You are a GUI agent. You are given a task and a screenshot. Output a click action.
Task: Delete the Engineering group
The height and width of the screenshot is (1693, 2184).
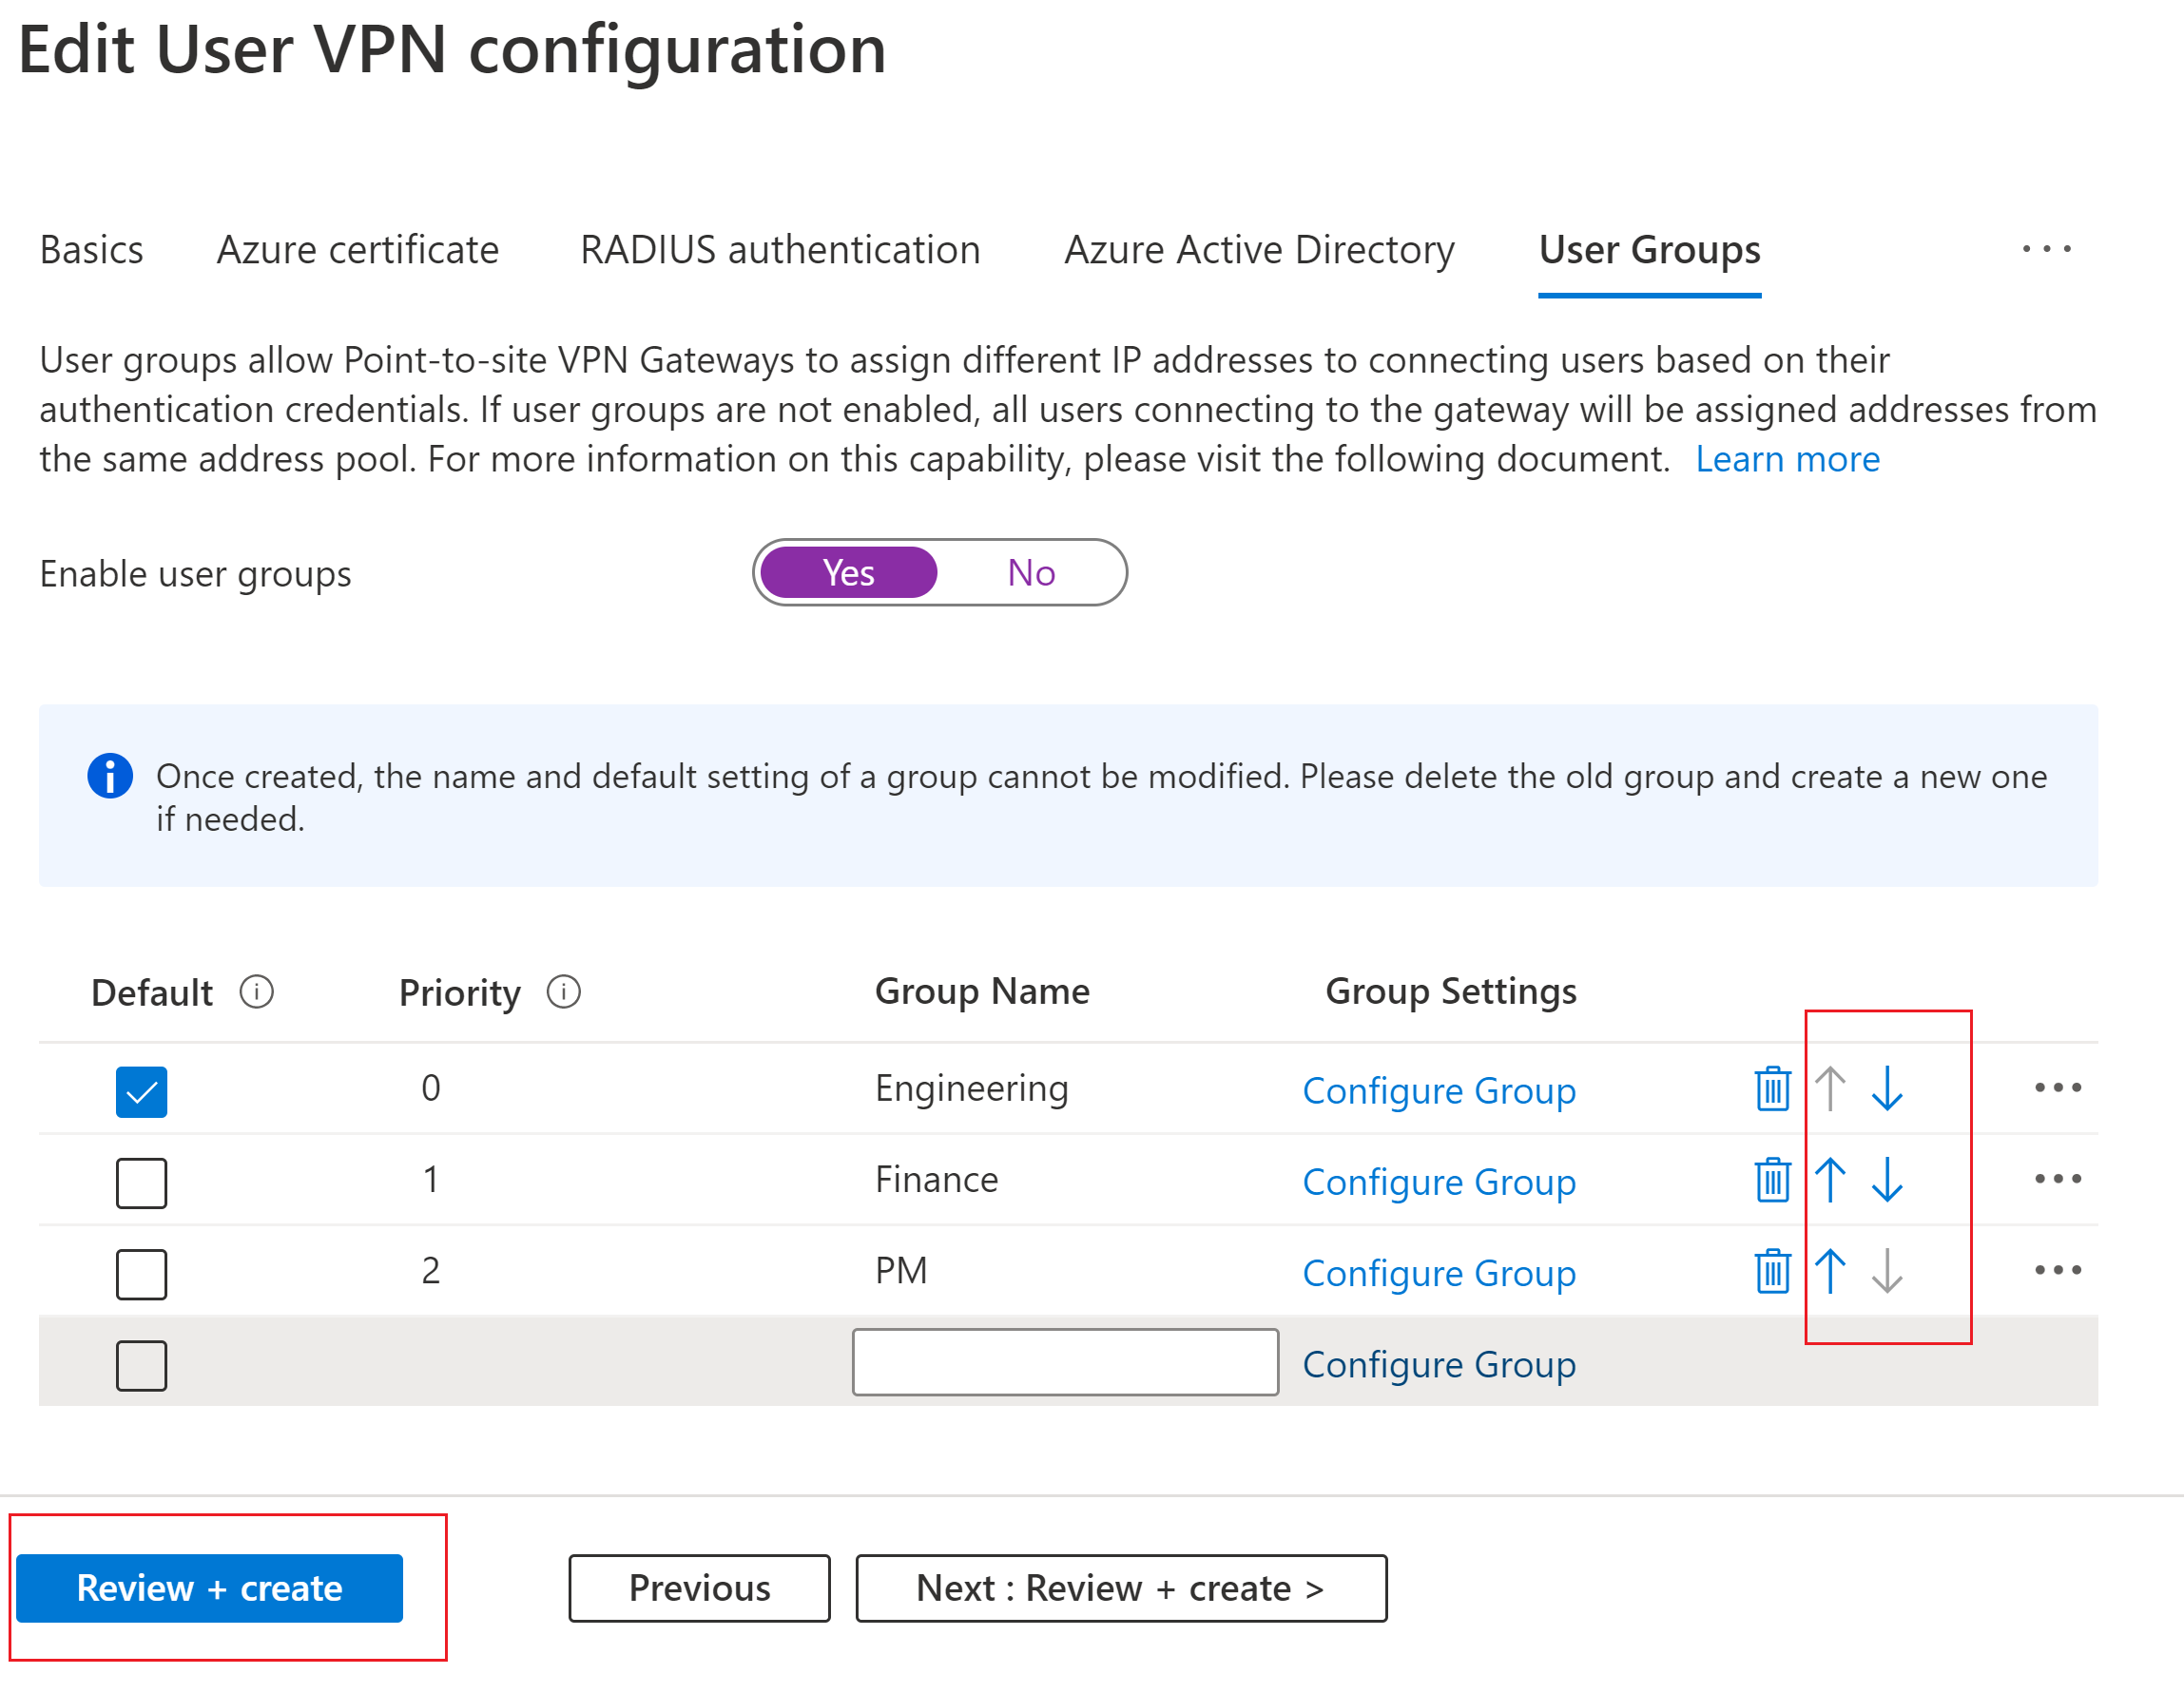pos(1772,1088)
